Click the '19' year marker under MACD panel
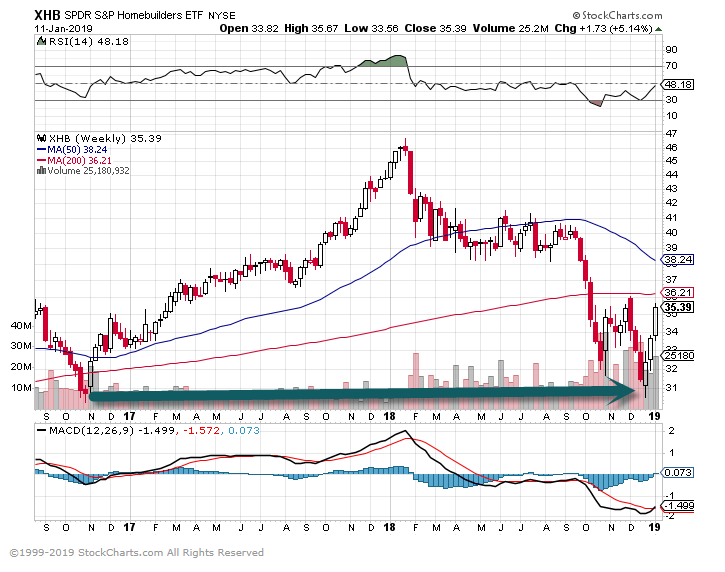Viewport: 725px width, 572px height. coord(654,527)
